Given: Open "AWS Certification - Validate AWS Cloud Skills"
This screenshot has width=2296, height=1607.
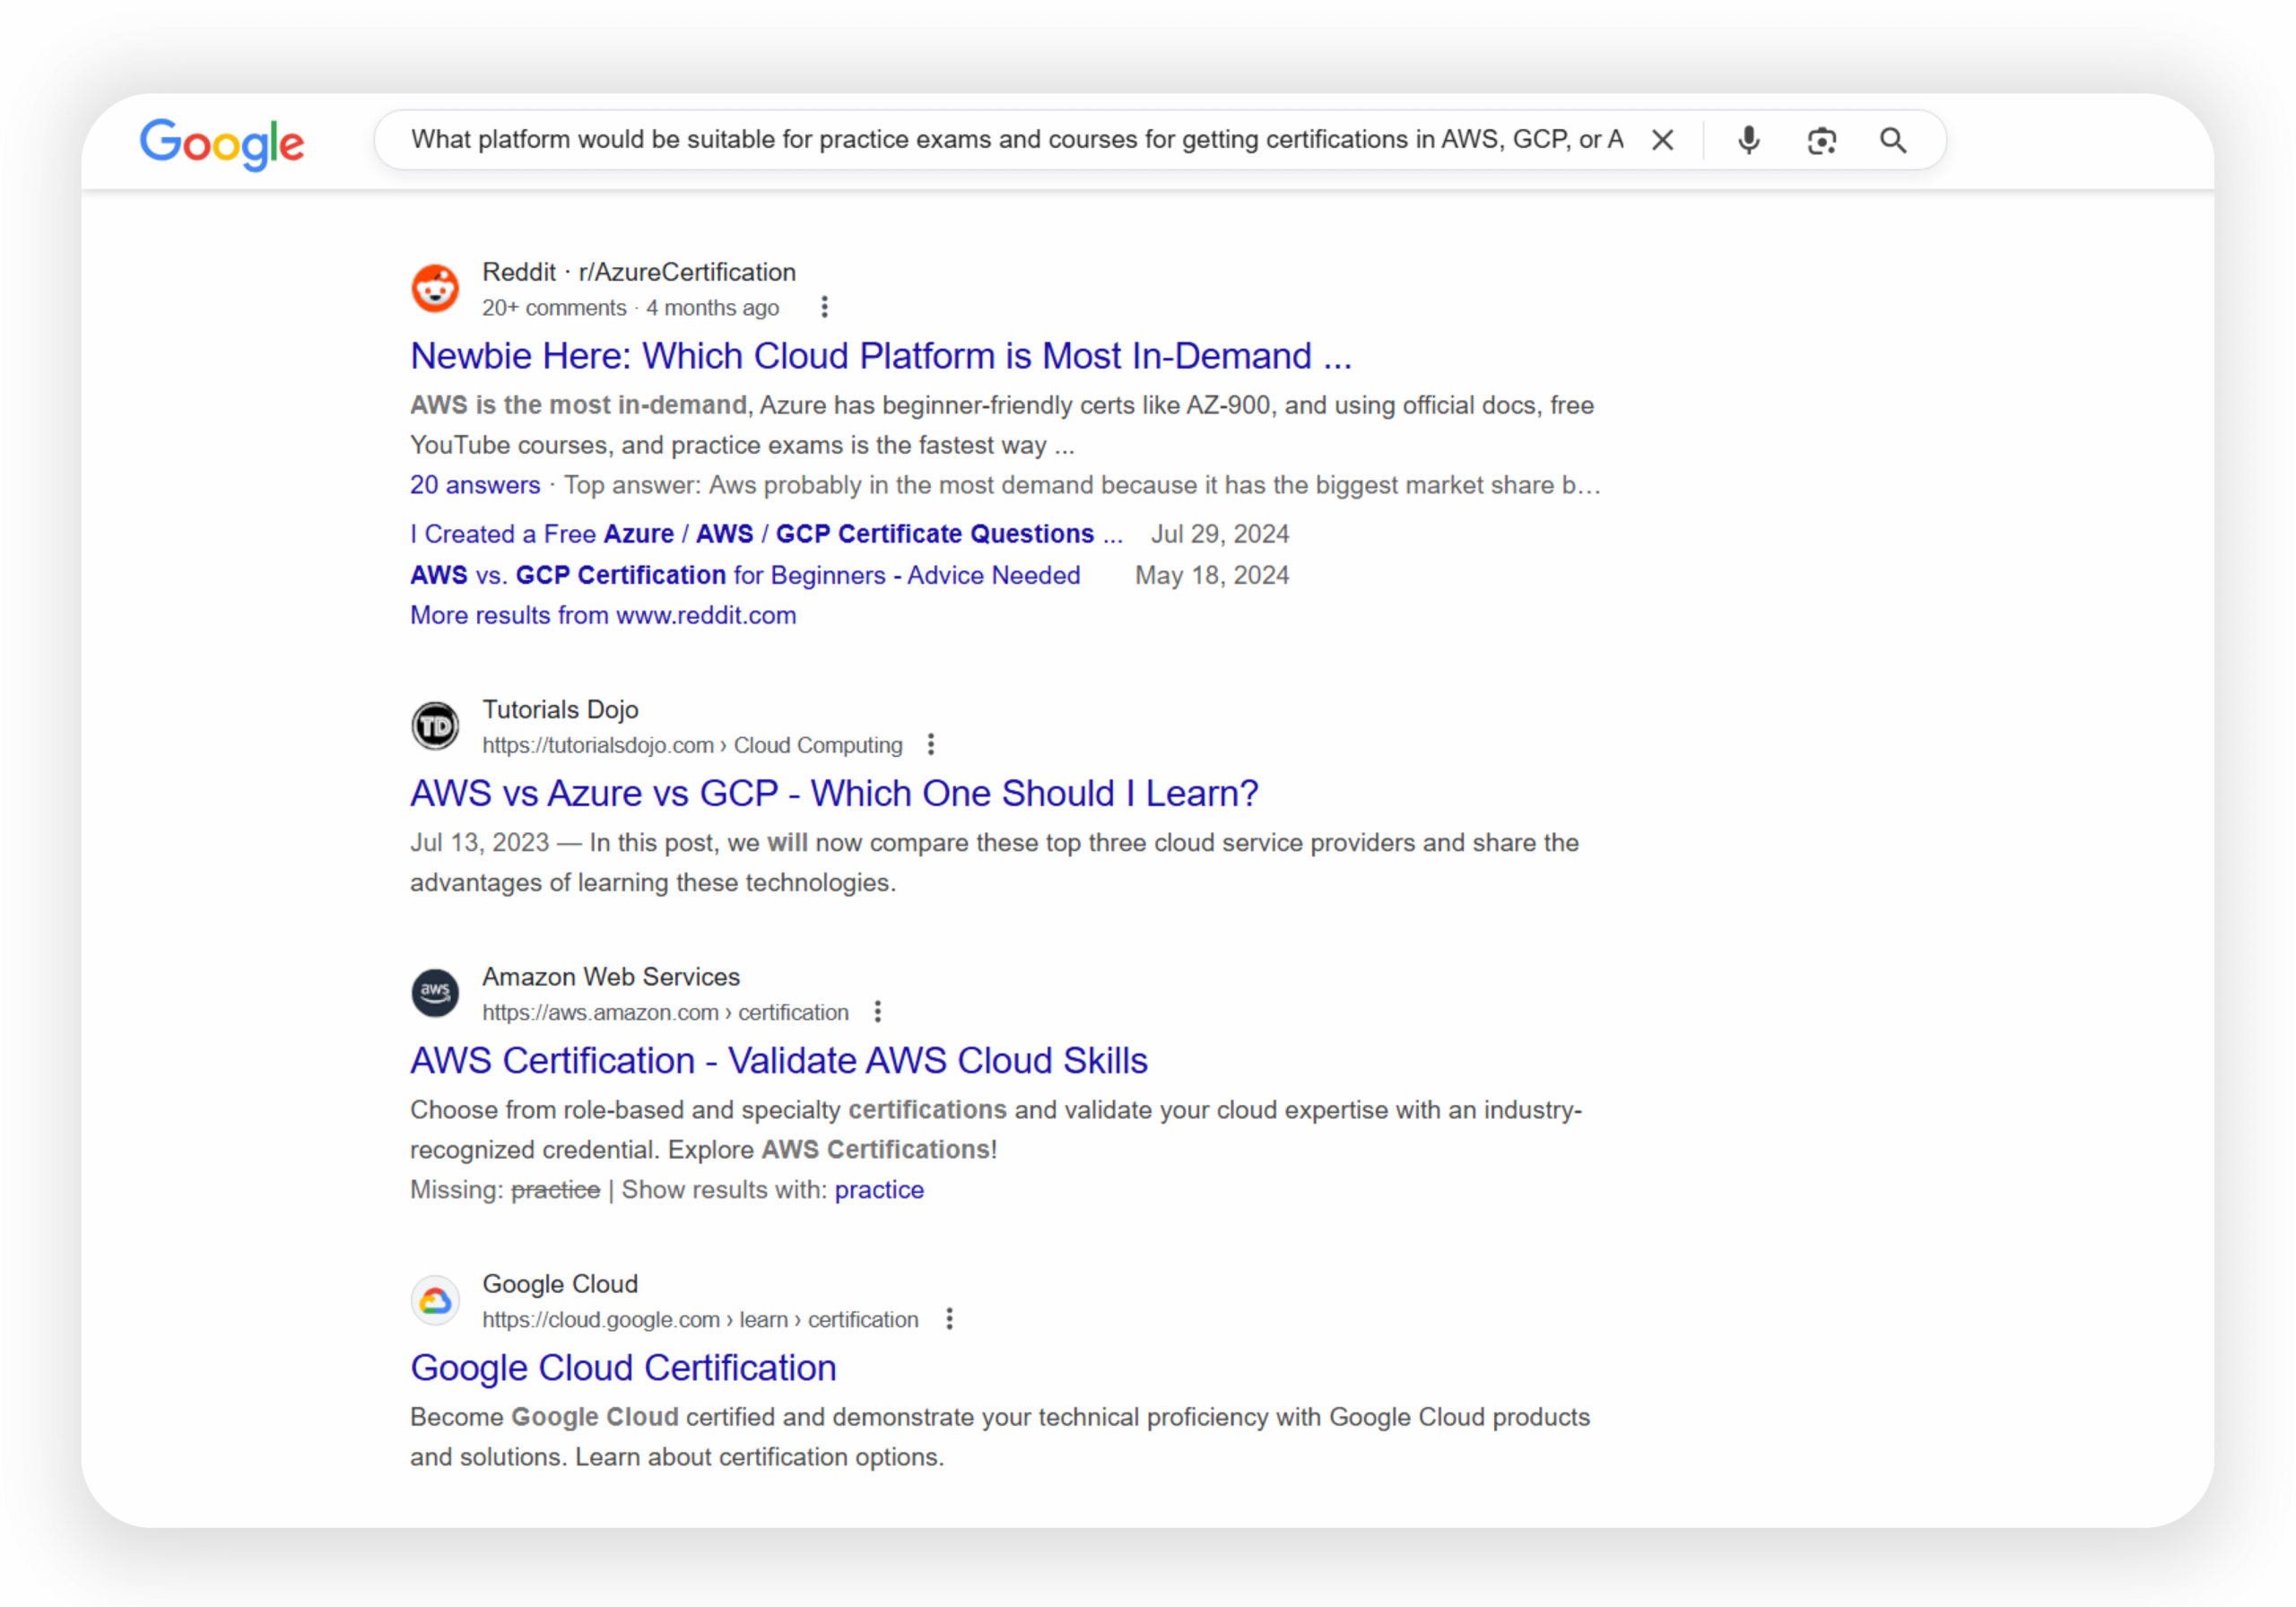Looking at the screenshot, I should point(779,1060).
